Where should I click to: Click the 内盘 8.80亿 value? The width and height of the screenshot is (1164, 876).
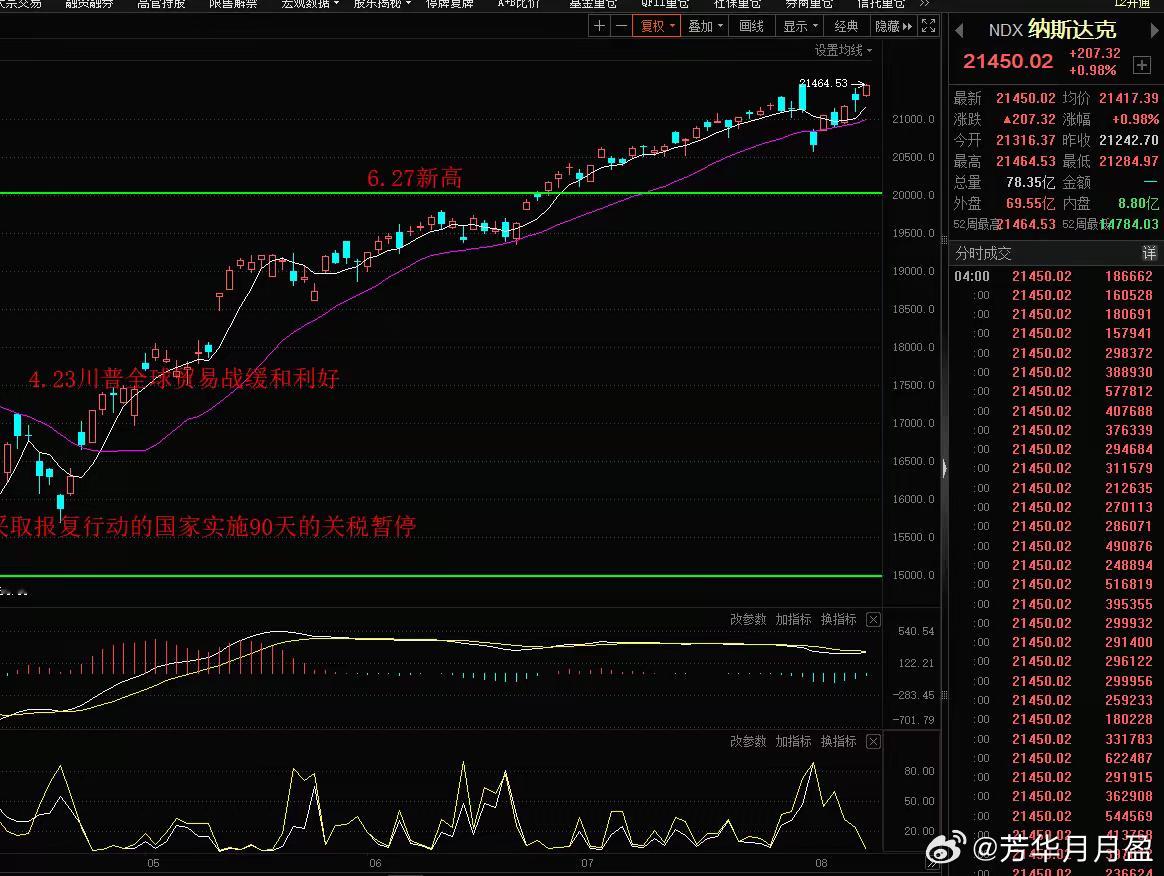(1138, 203)
